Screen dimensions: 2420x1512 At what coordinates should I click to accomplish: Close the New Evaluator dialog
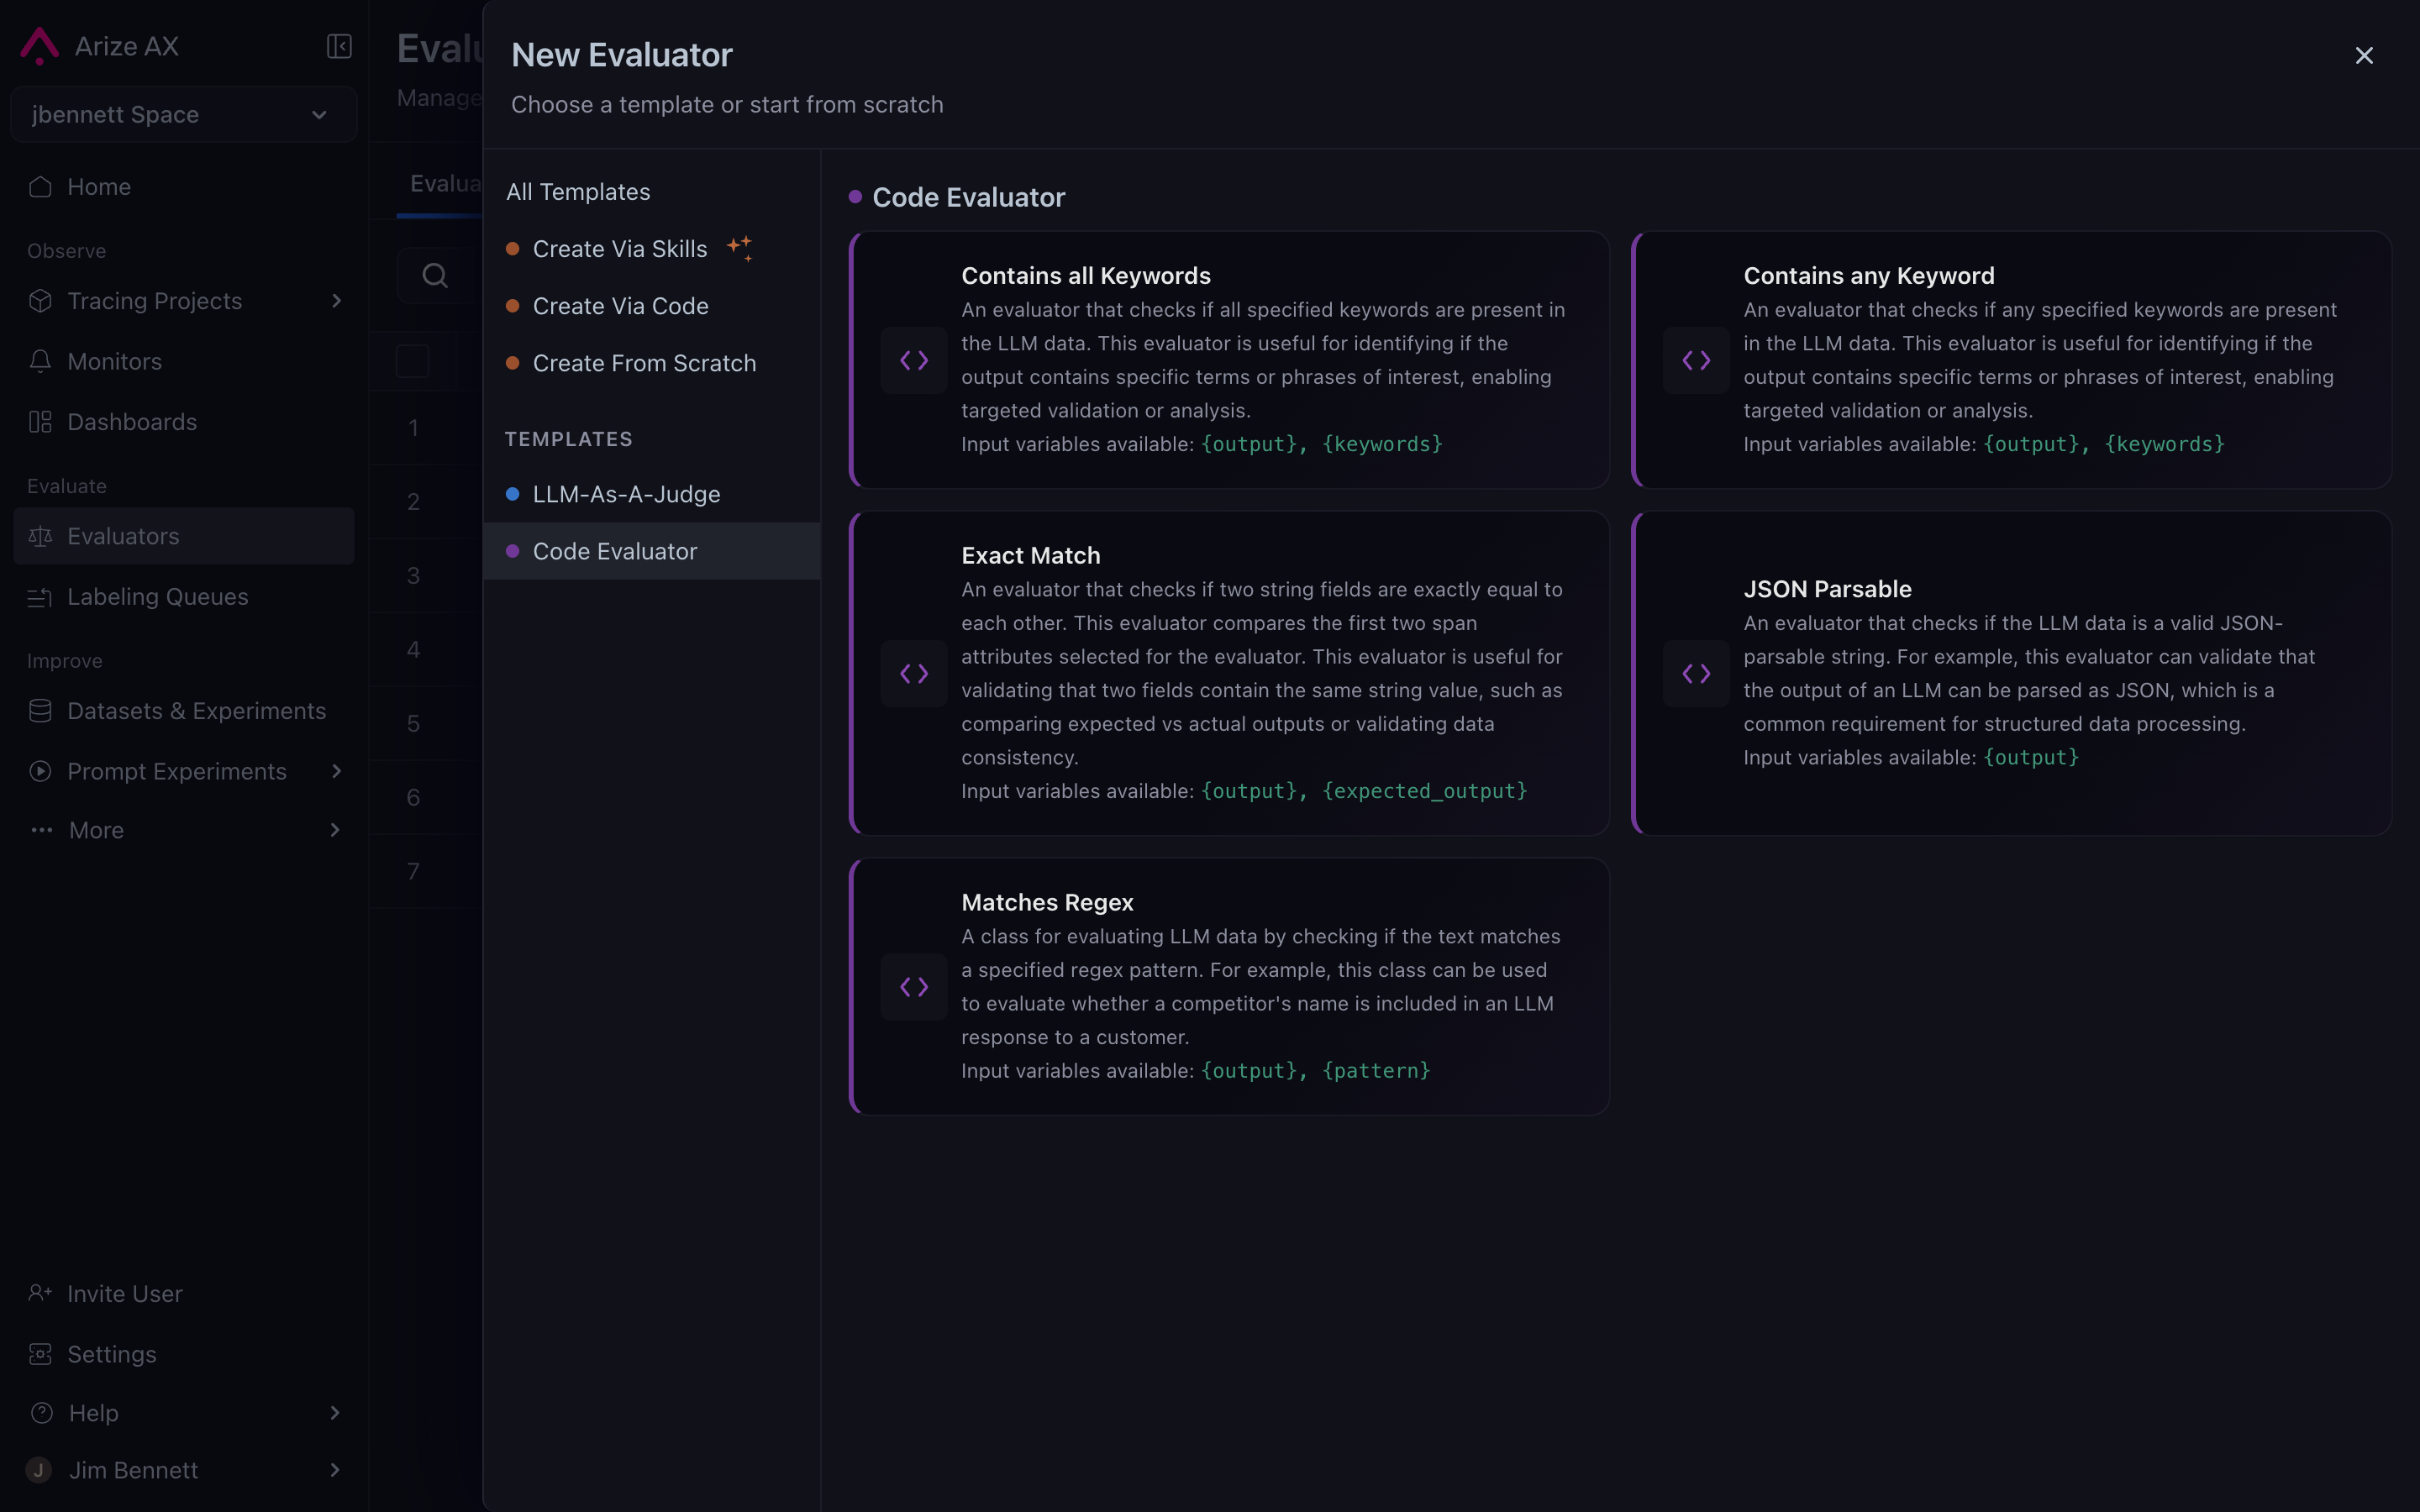pos(2364,55)
